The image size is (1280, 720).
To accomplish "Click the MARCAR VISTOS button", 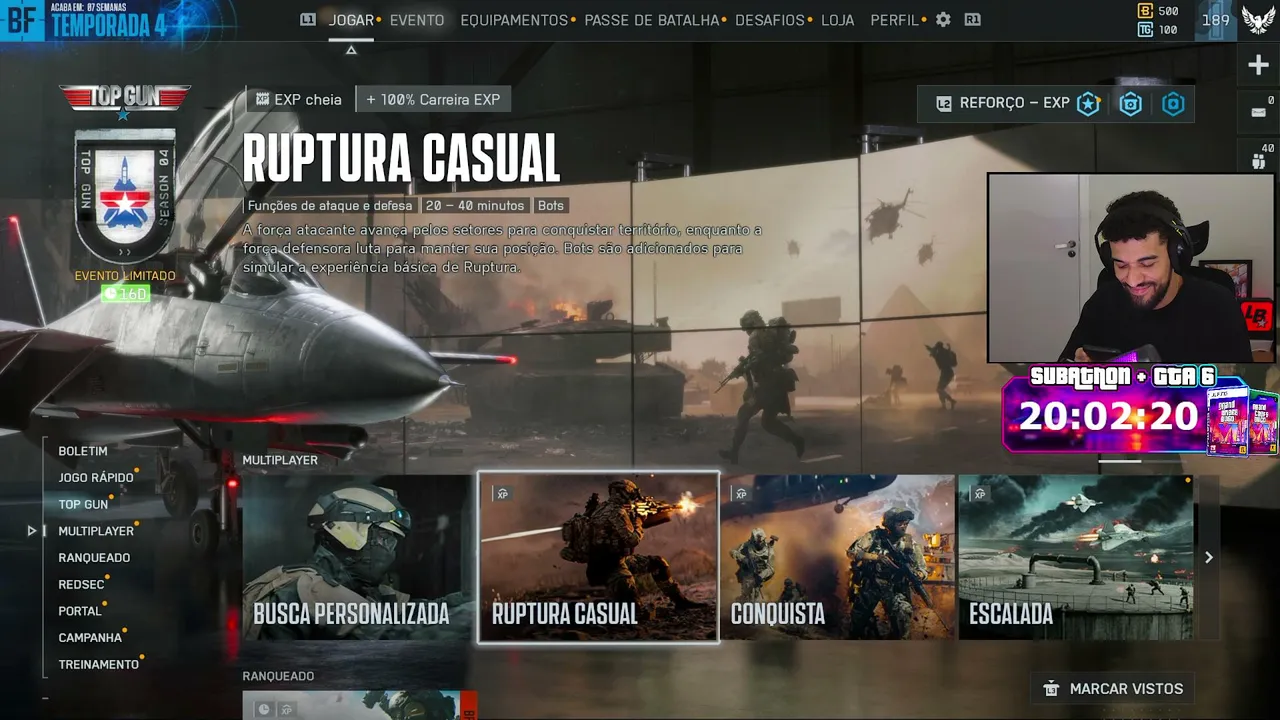I will (1112, 689).
